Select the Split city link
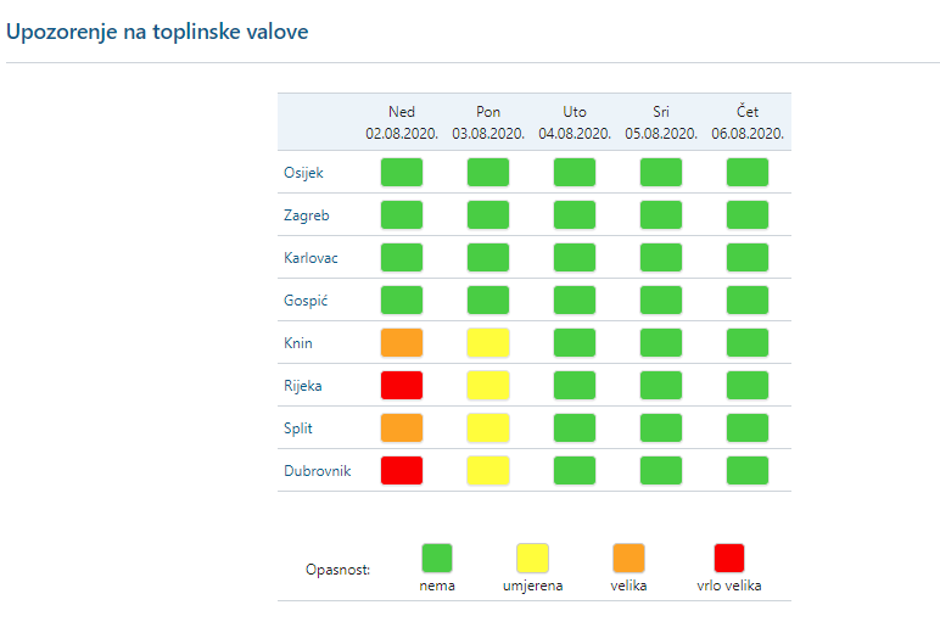940x633 pixels. tap(298, 428)
